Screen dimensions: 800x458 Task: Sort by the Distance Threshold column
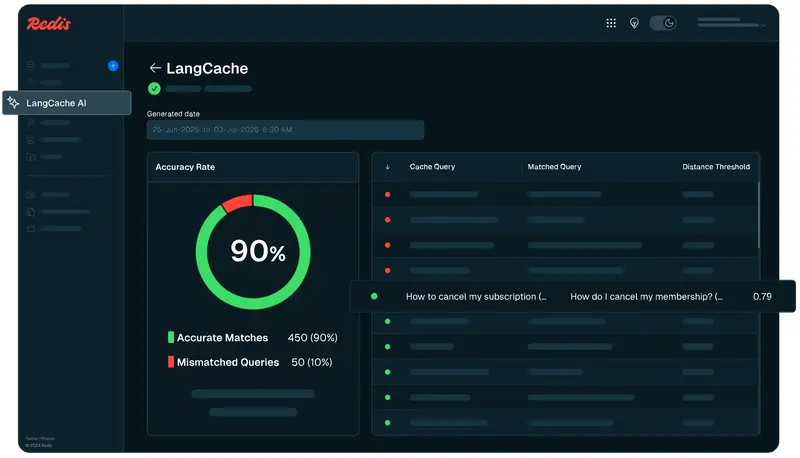pyautogui.click(x=716, y=167)
